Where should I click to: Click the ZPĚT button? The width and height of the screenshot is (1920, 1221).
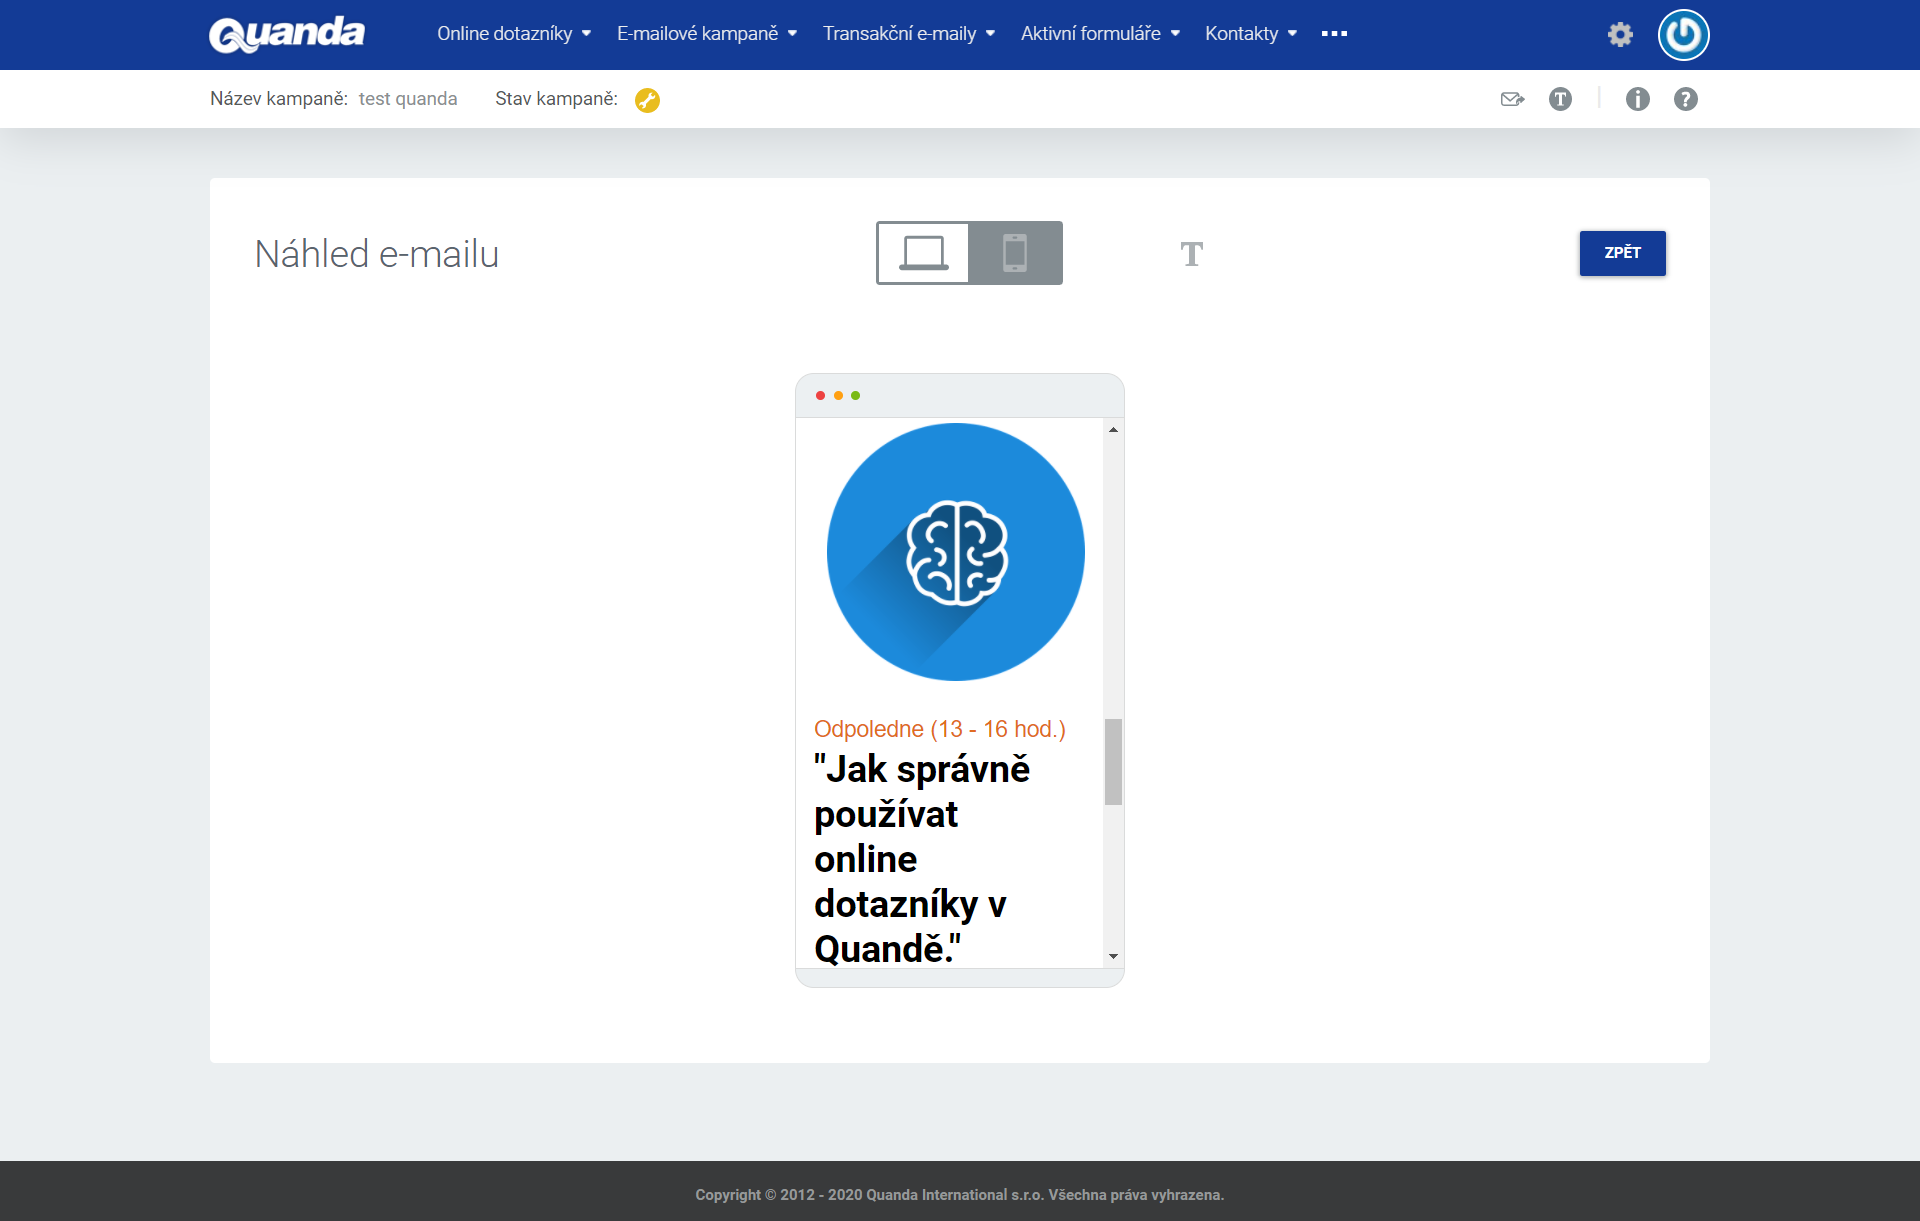(1622, 253)
